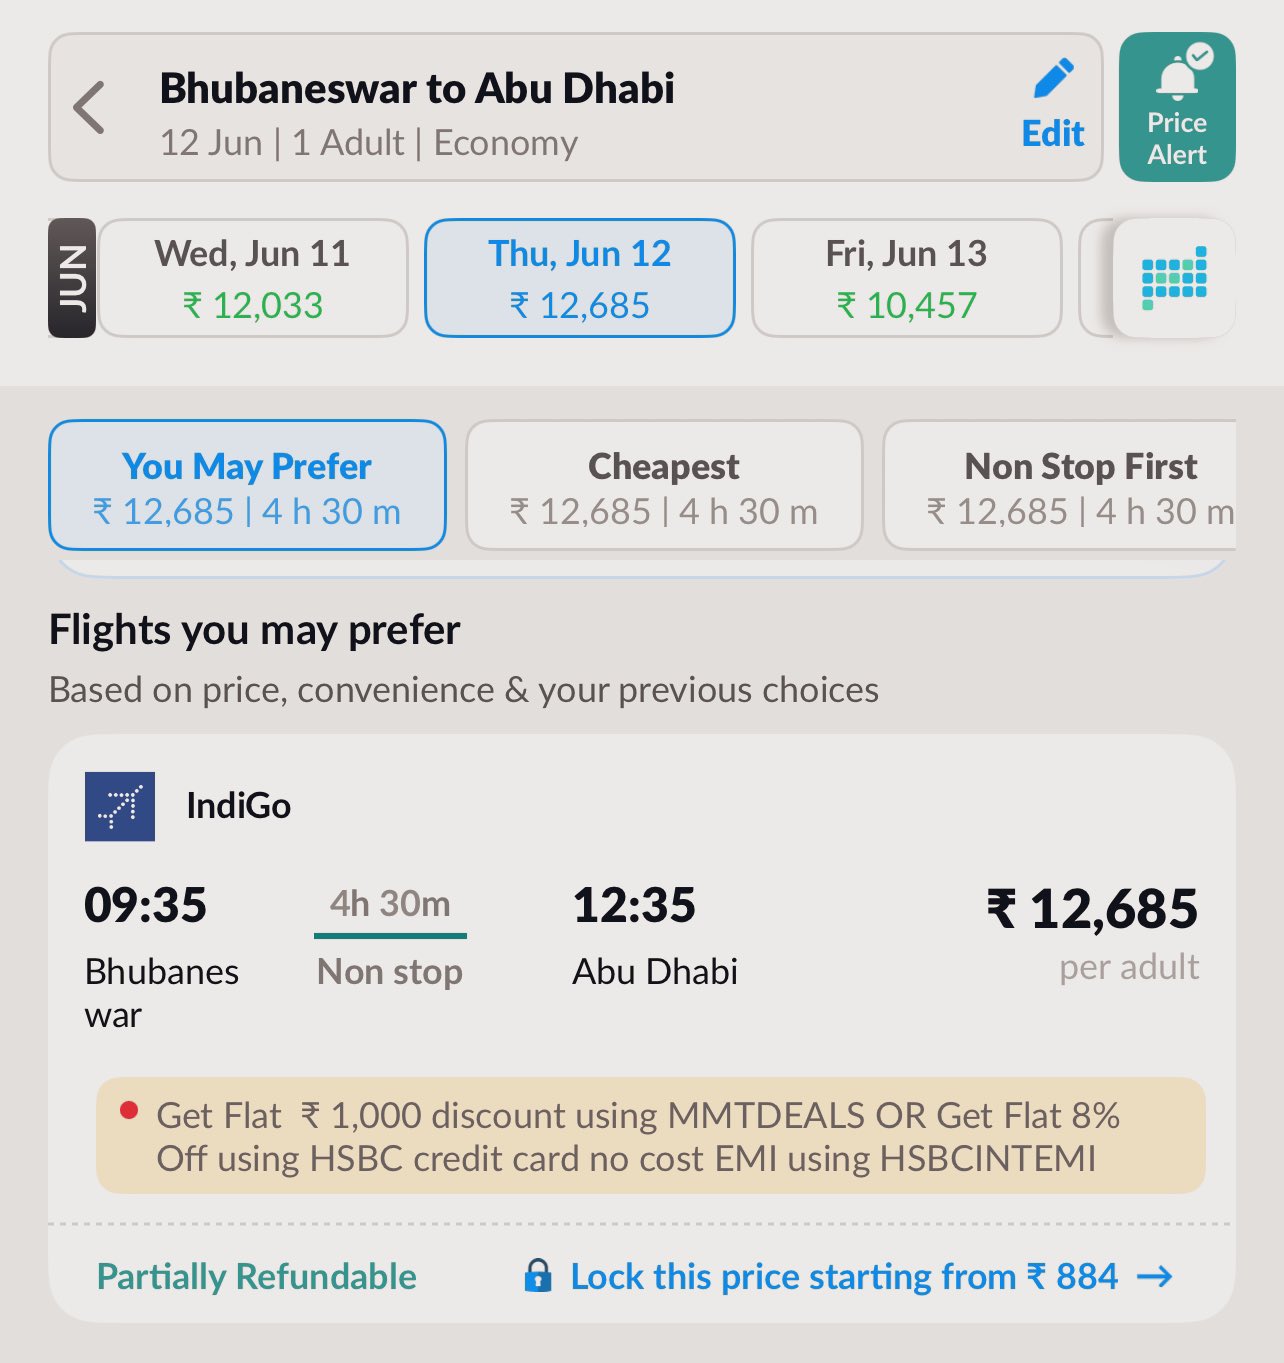1284x1363 pixels.
Task: Tap the IndiGo airline logo
Action: click(x=120, y=806)
